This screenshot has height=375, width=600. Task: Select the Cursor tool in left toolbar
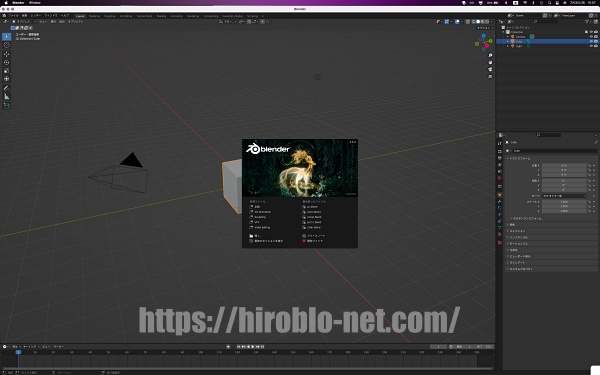(7, 45)
